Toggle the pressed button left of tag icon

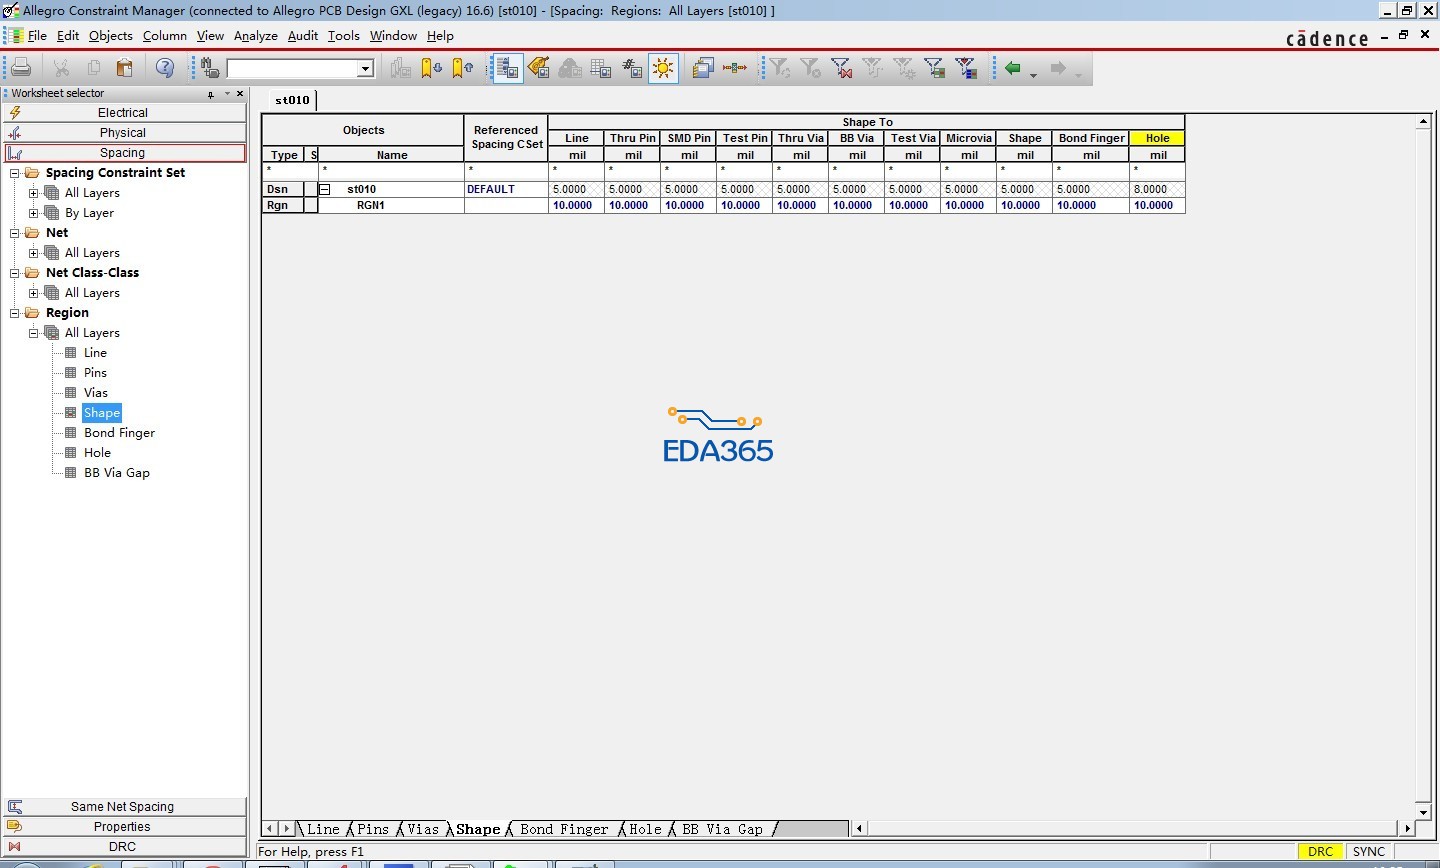508,68
